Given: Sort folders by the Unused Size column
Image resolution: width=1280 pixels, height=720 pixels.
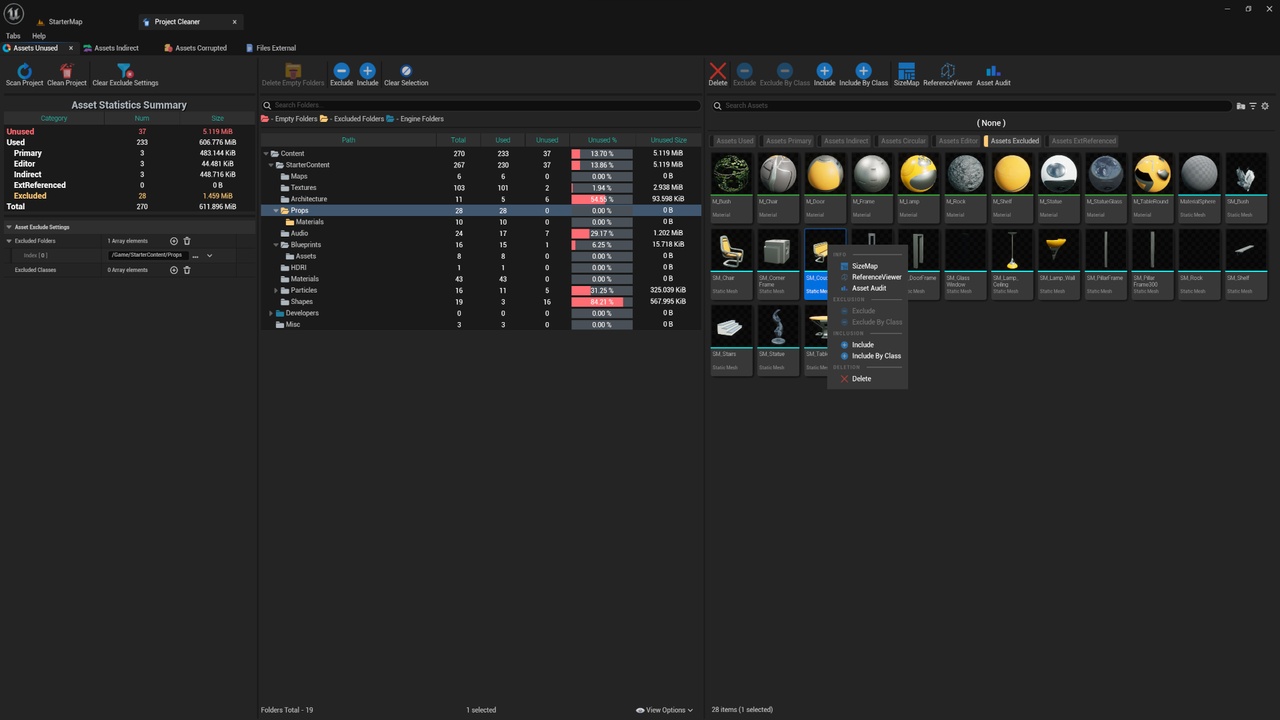Looking at the screenshot, I should 668,140.
